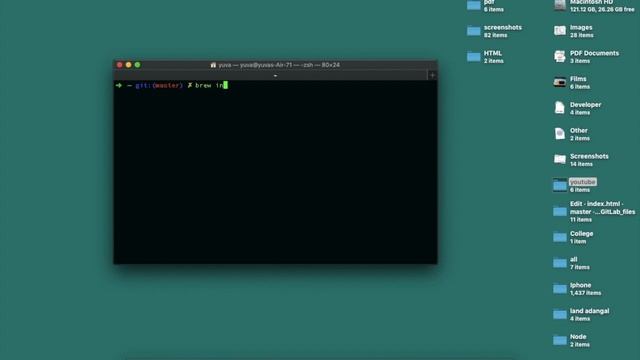This screenshot has width=640, height=360.
Task: Select the Macintosh HD drive icon
Action: (x=560, y=5)
